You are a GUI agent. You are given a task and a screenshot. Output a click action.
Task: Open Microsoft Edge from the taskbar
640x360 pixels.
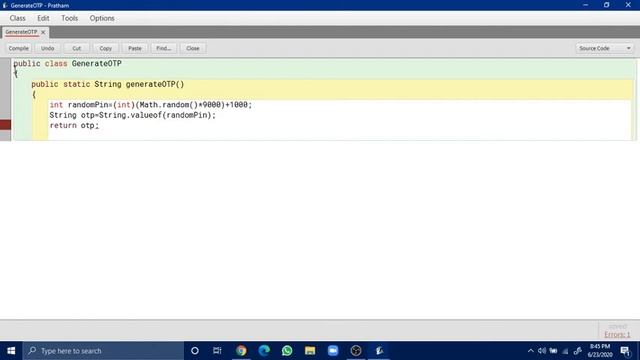264,351
